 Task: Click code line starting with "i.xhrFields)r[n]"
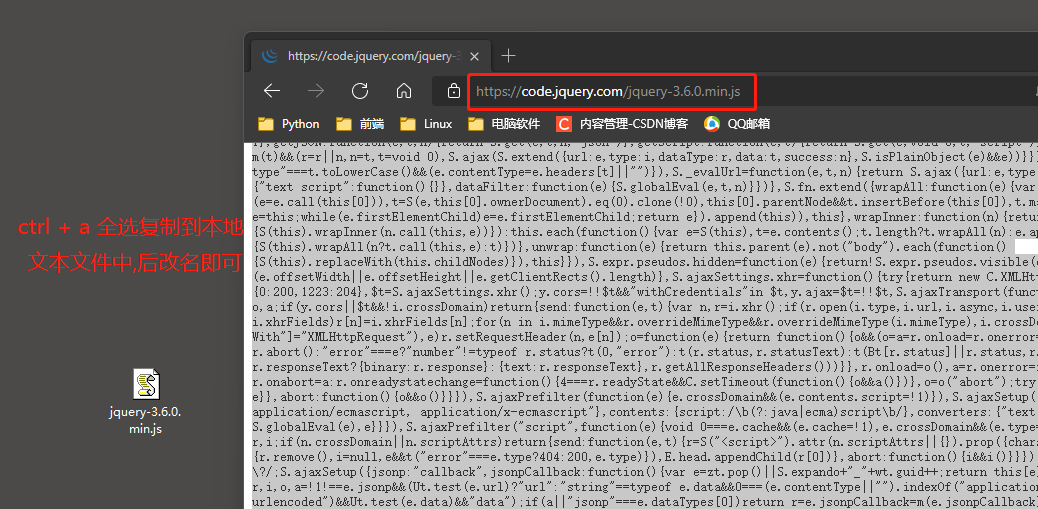coord(645,322)
